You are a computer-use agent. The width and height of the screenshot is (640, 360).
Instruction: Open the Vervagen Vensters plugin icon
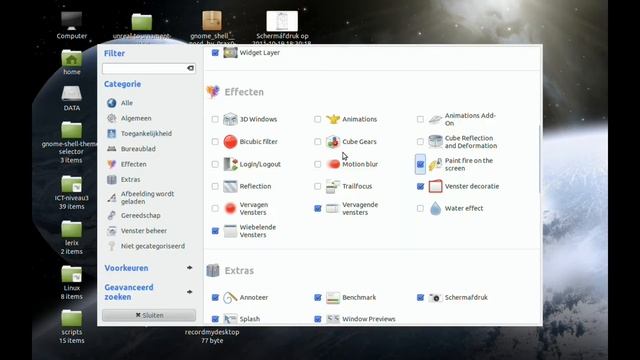(230, 209)
